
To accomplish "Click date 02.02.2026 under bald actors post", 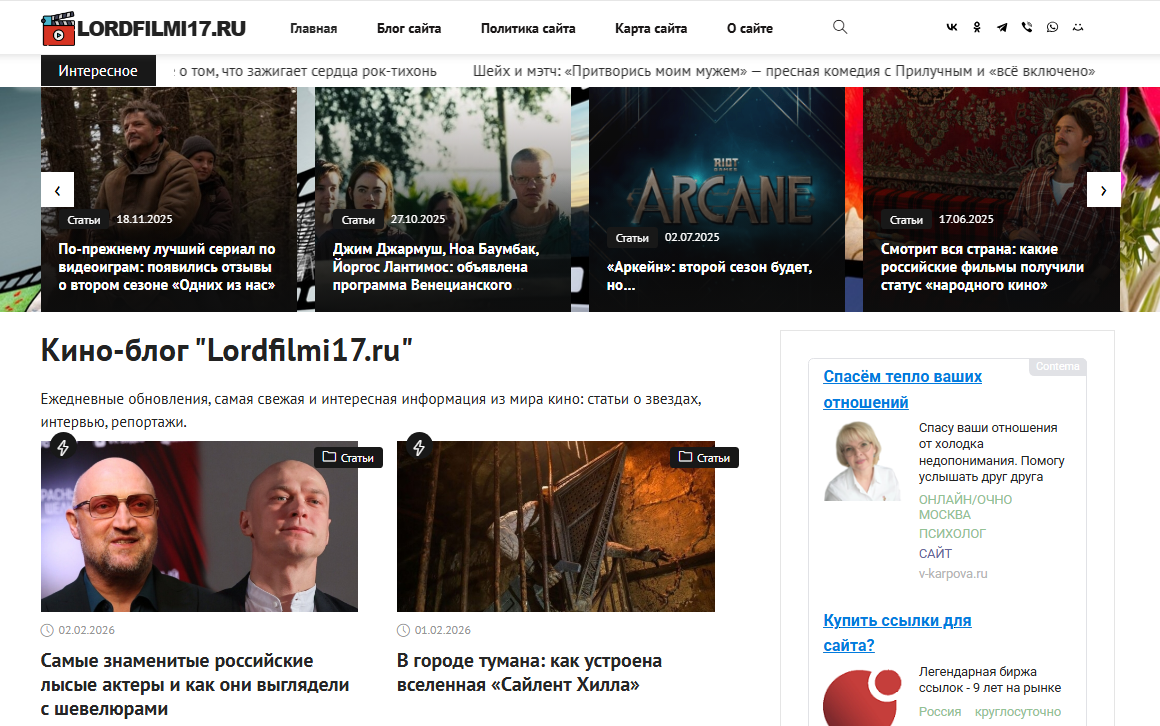I will click(87, 631).
